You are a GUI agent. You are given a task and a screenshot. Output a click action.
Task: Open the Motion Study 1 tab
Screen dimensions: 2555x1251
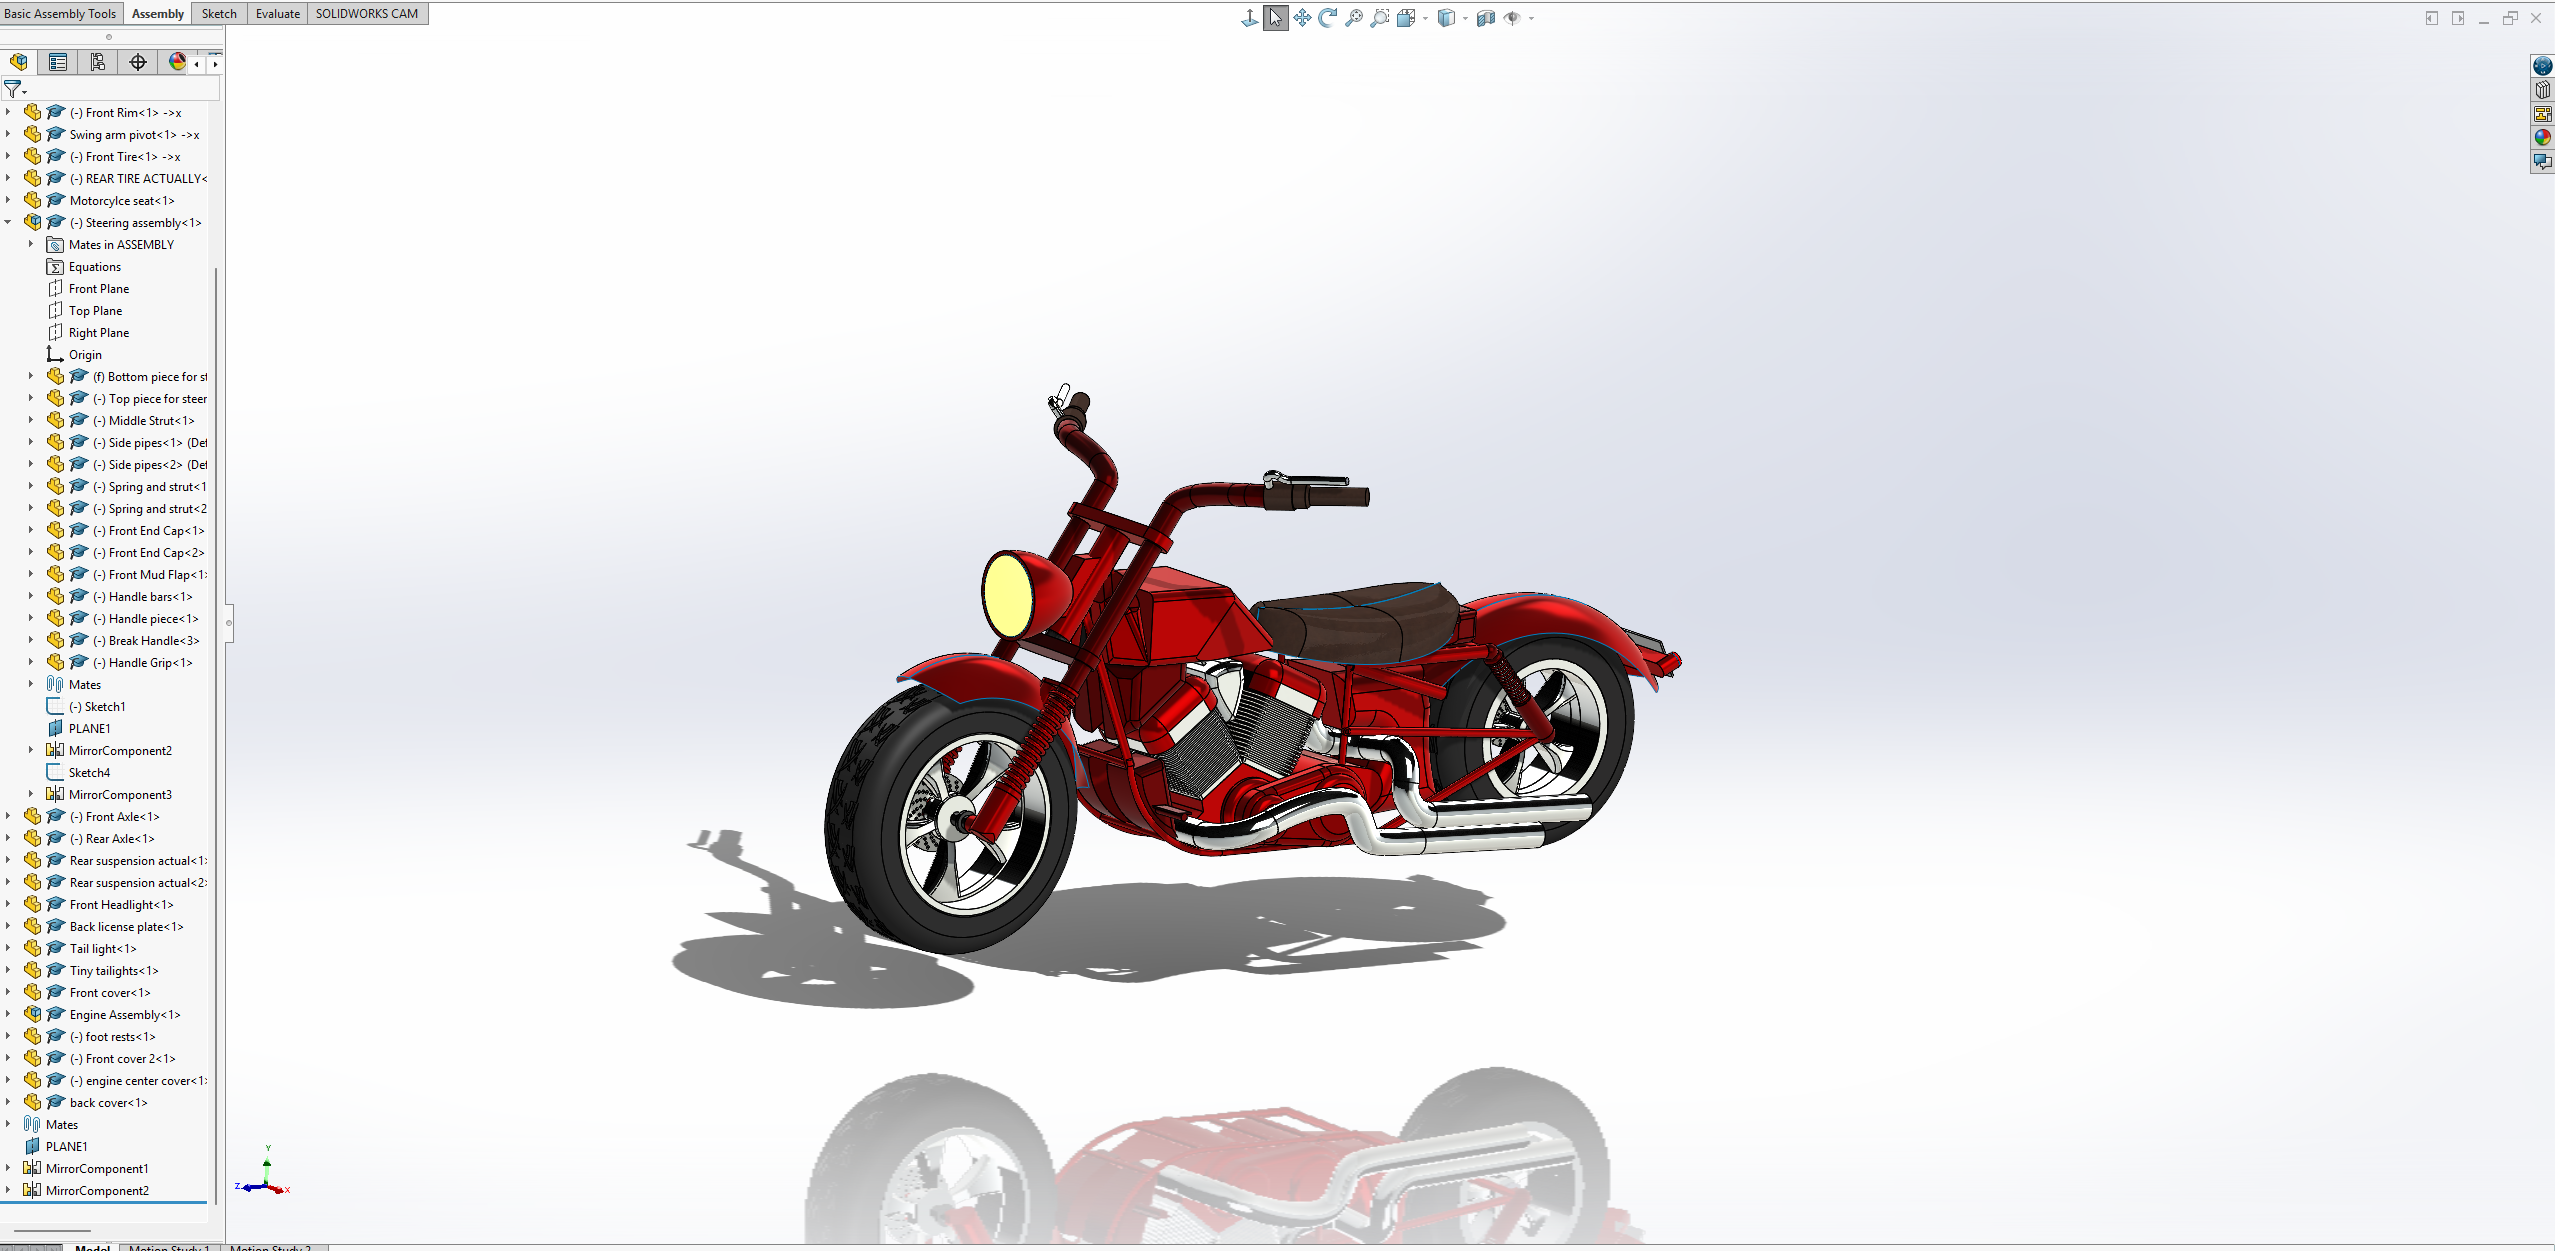click(169, 1247)
